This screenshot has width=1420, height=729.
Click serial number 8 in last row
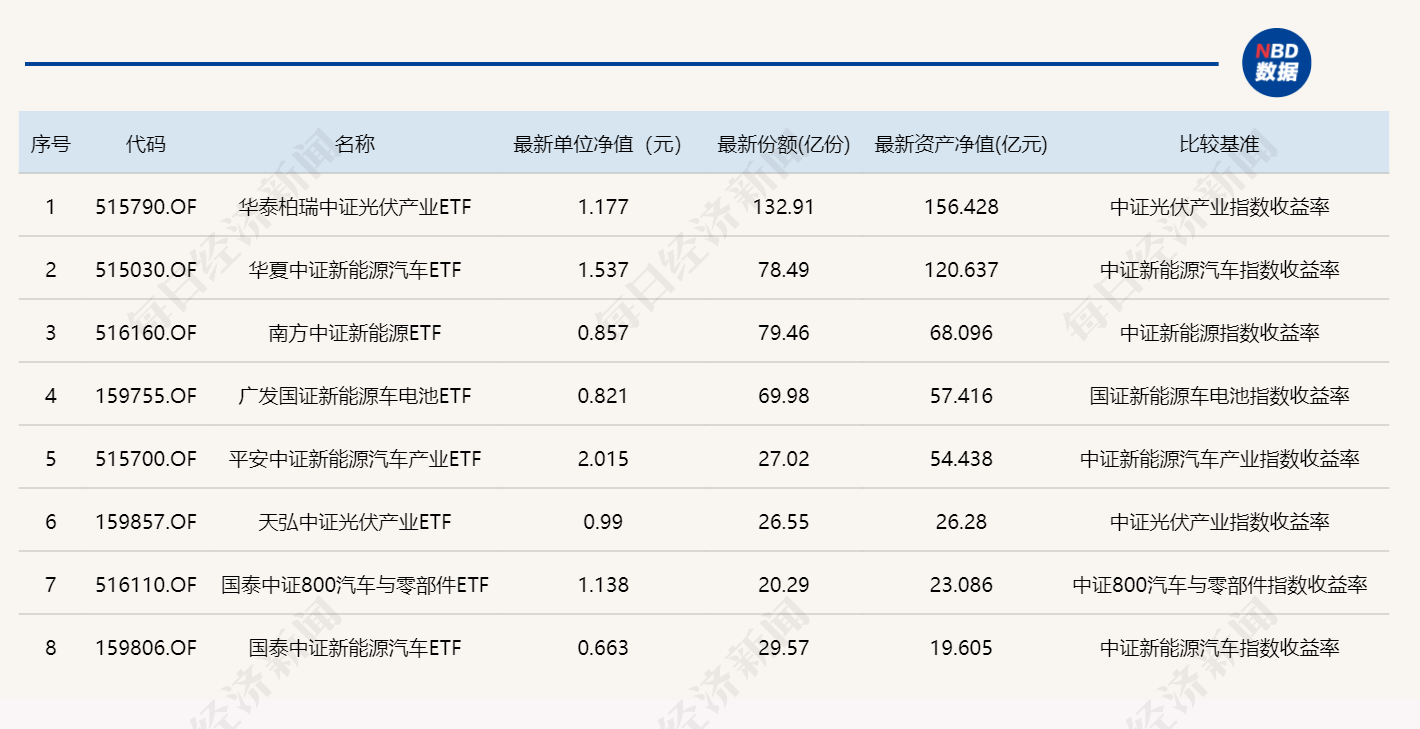[x=50, y=648]
